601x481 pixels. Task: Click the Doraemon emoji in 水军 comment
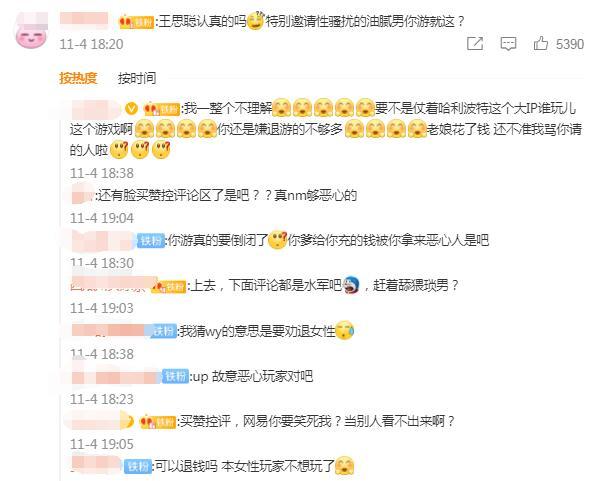coord(351,285)
